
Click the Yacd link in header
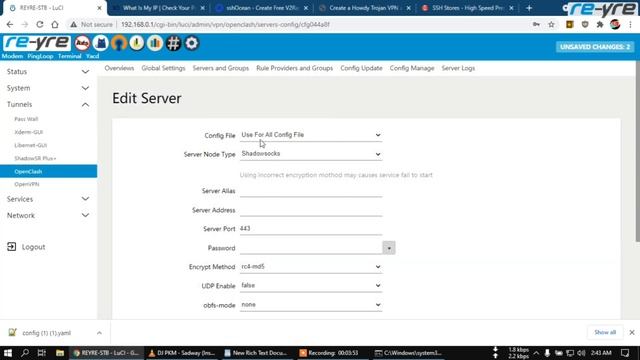coord(92,56)
